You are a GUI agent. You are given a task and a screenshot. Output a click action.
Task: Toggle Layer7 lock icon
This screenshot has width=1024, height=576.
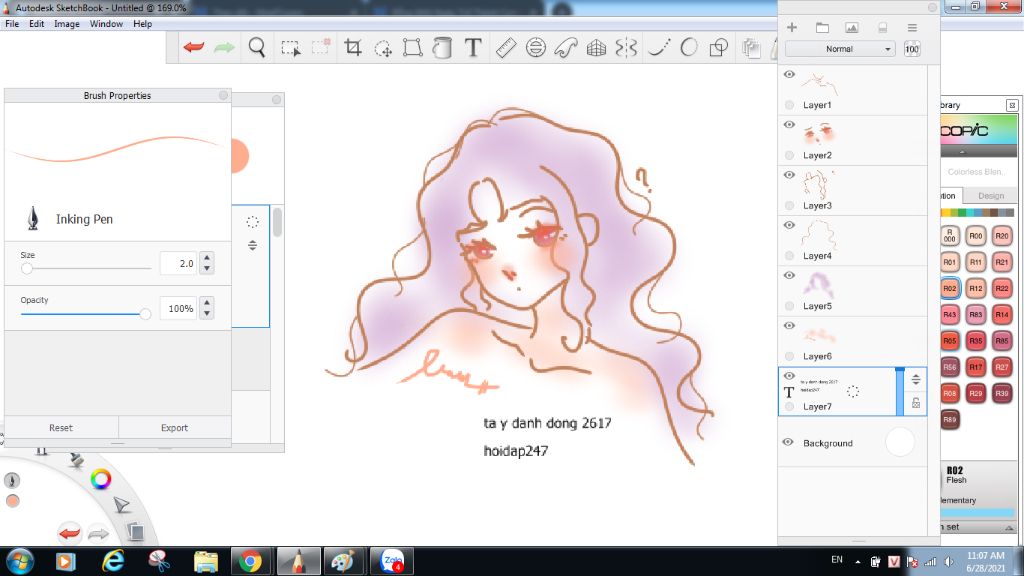click(916, 403)
